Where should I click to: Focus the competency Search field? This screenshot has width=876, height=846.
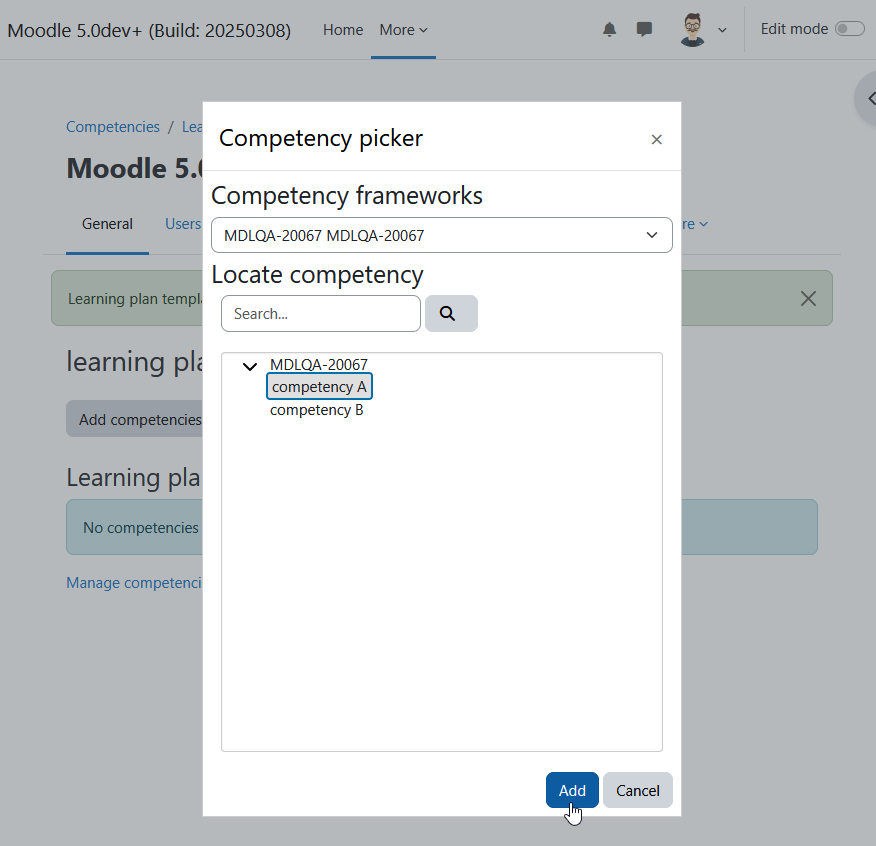pyautogui.click(x=321, y=313)
